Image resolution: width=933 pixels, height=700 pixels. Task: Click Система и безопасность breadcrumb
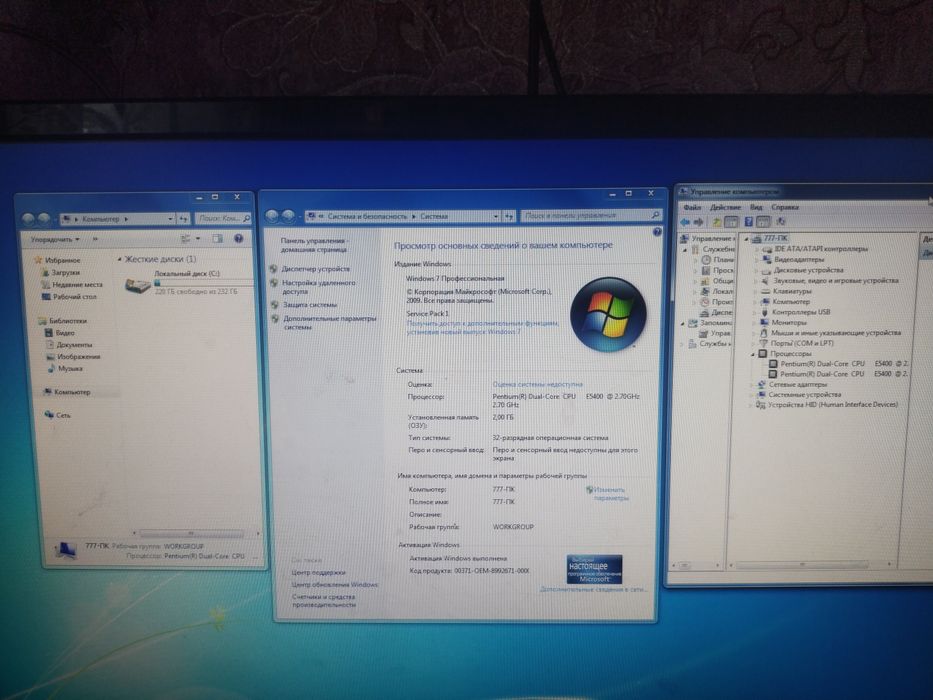367,216
